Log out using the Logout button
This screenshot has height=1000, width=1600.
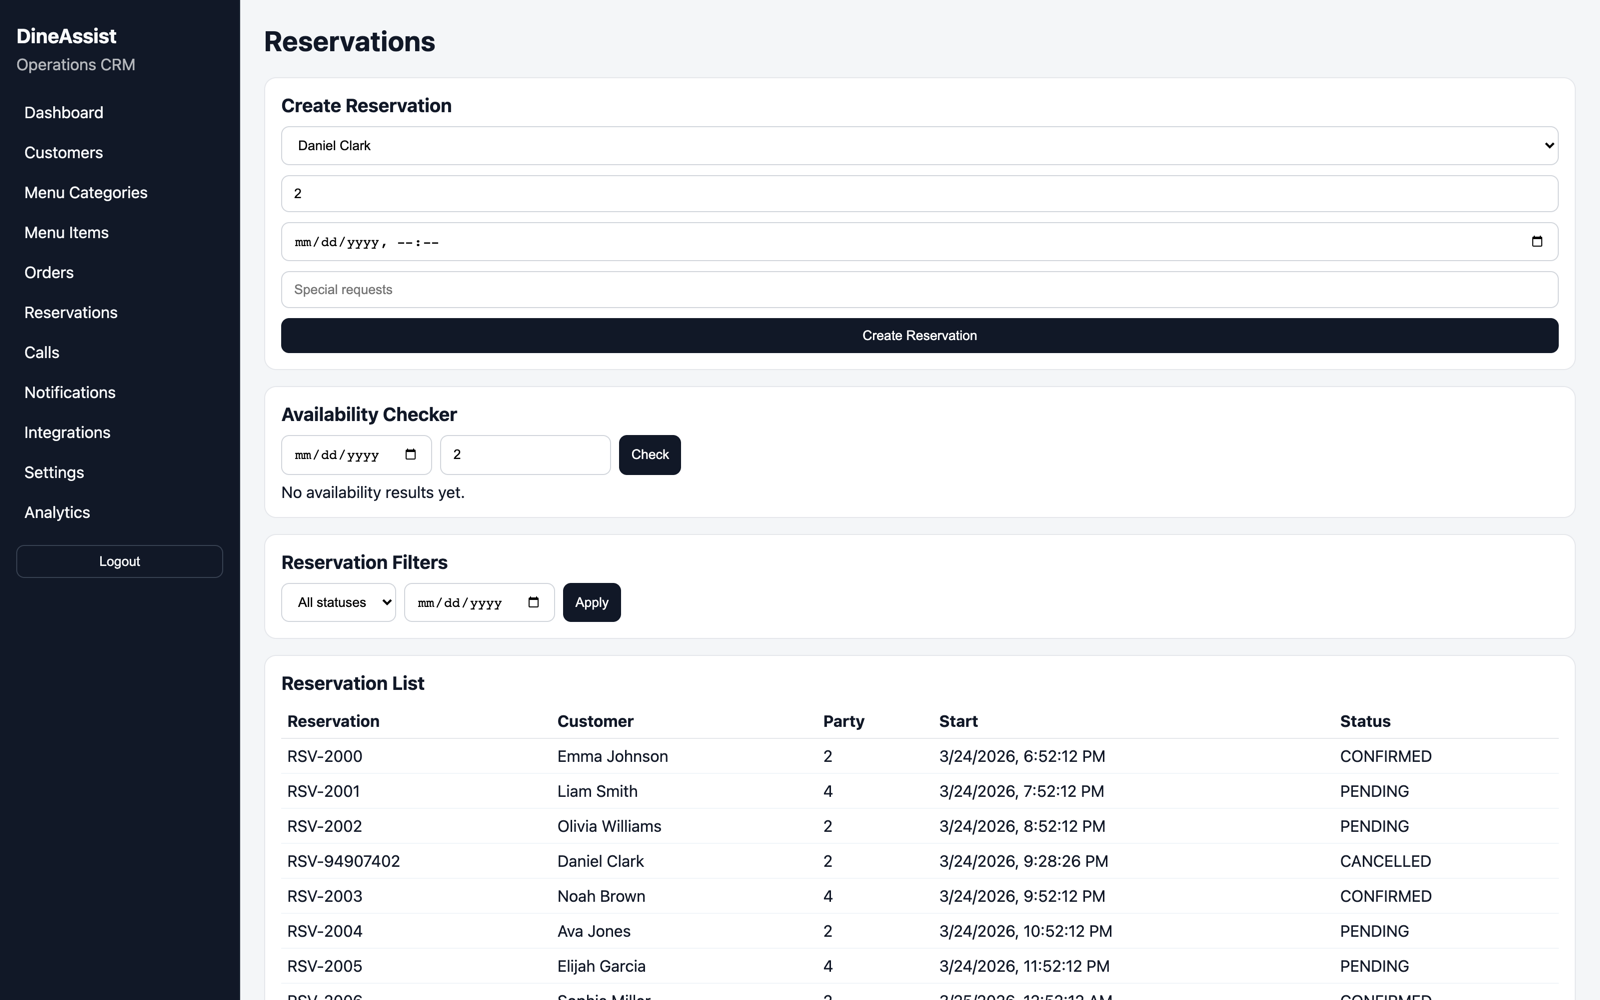click(x=119, y=561)
